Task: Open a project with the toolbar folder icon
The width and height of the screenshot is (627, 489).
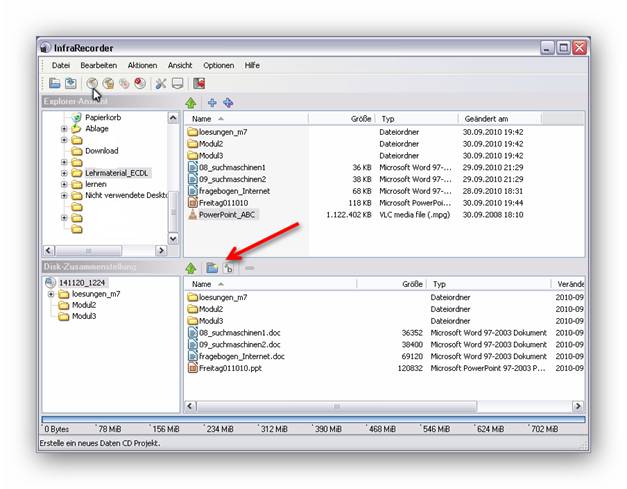Action: pos(54,83)
